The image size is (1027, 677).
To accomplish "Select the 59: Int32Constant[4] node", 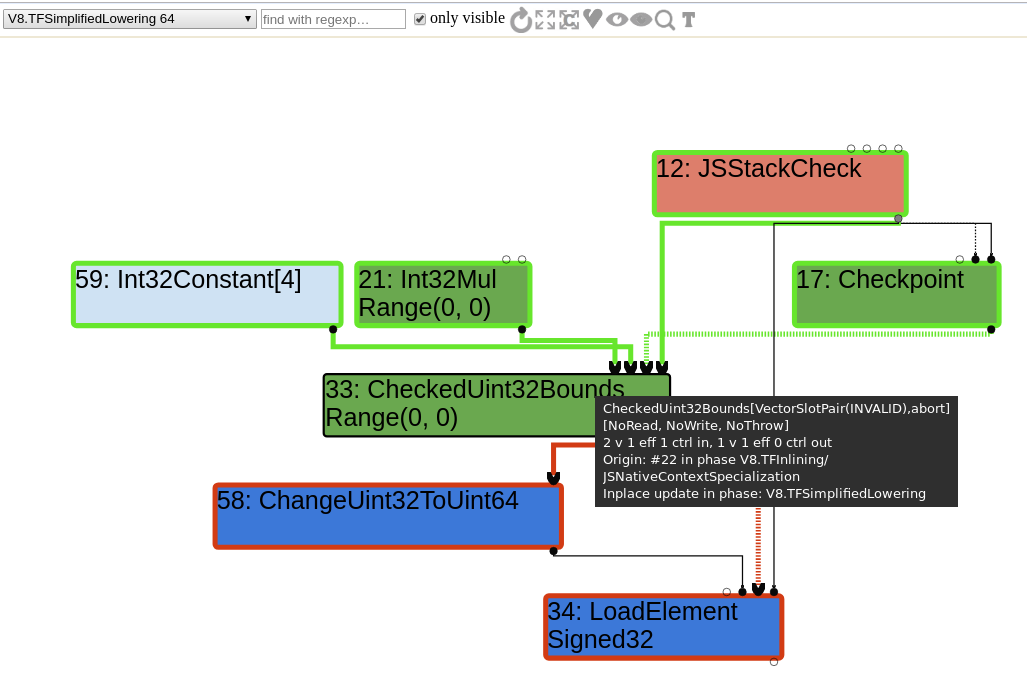I will click(x=207, y=295).
